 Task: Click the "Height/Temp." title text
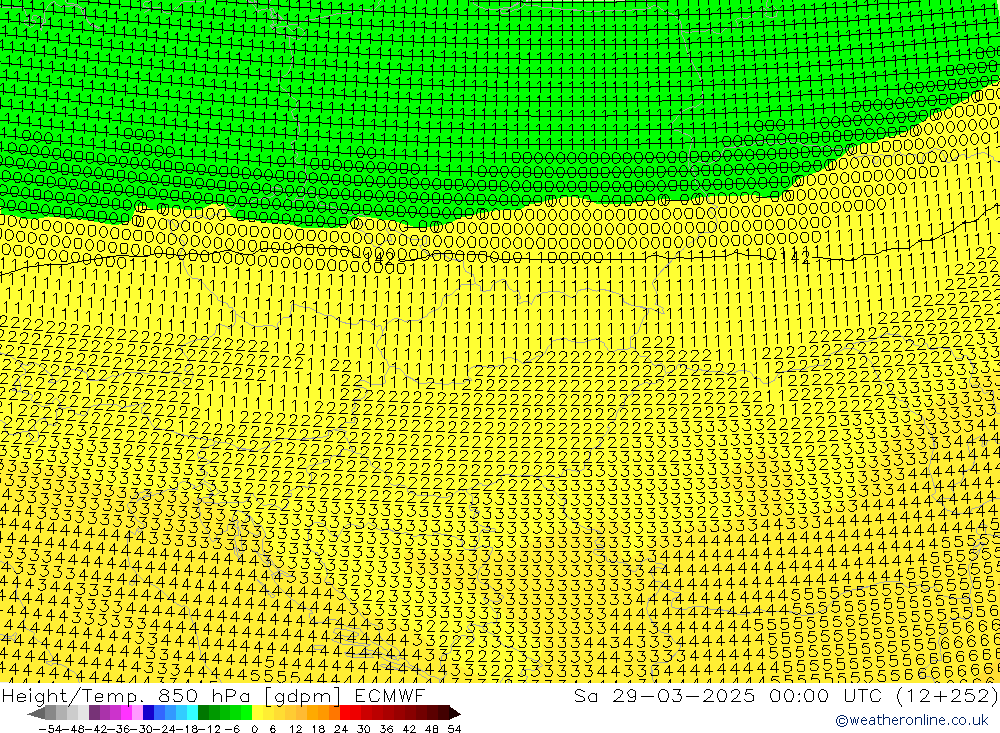point(72,696)
